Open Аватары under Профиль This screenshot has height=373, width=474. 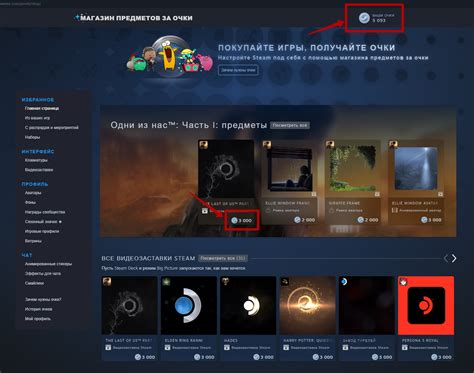pyautogui.click(x=33, y=193)
